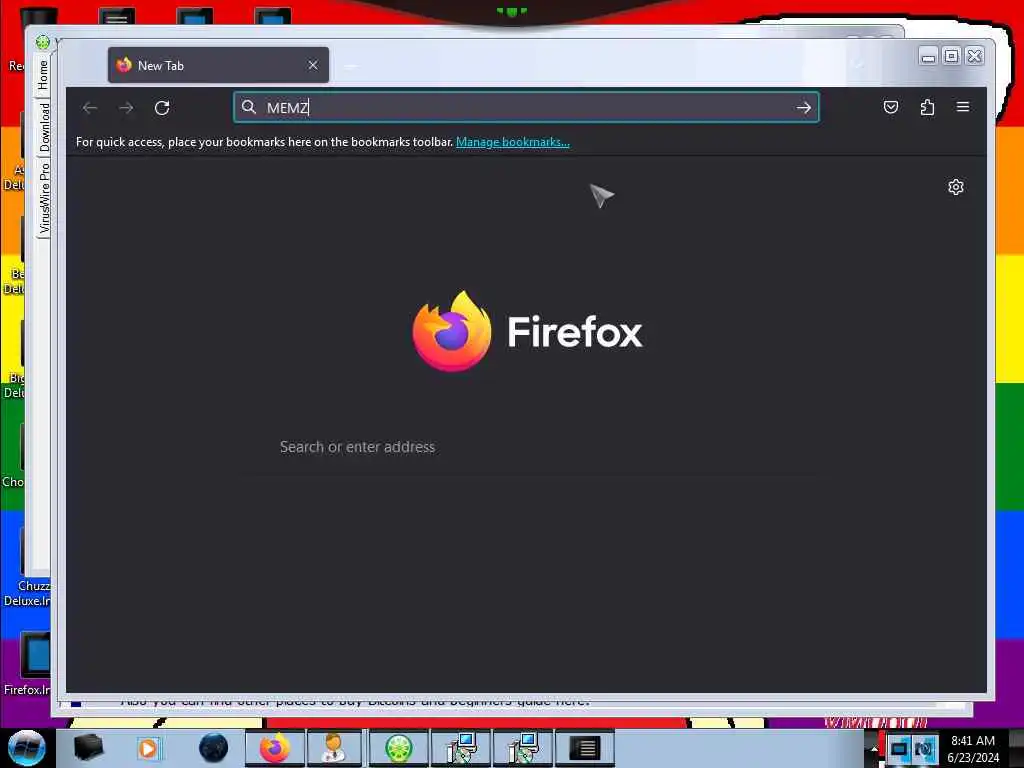
Task: Click the green VirusWire Pro window icon
Action: (x=42, y=42)
